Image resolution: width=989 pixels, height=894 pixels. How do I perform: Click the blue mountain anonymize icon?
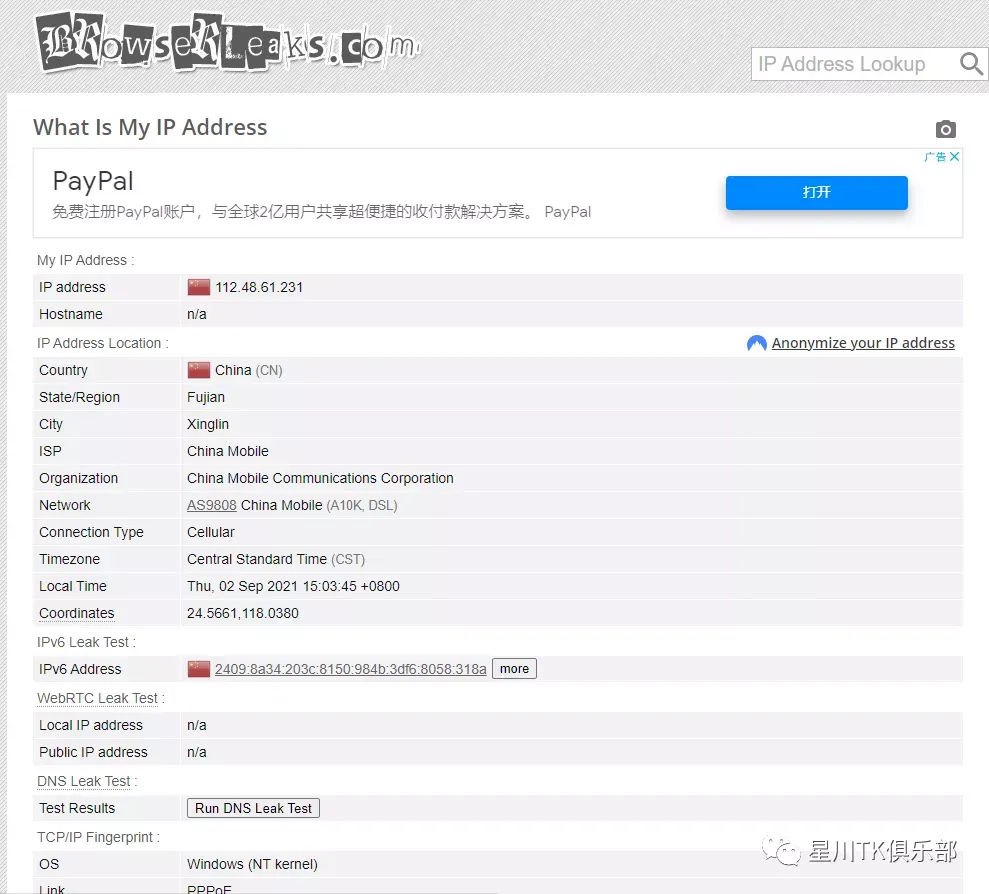click(756, 343)
